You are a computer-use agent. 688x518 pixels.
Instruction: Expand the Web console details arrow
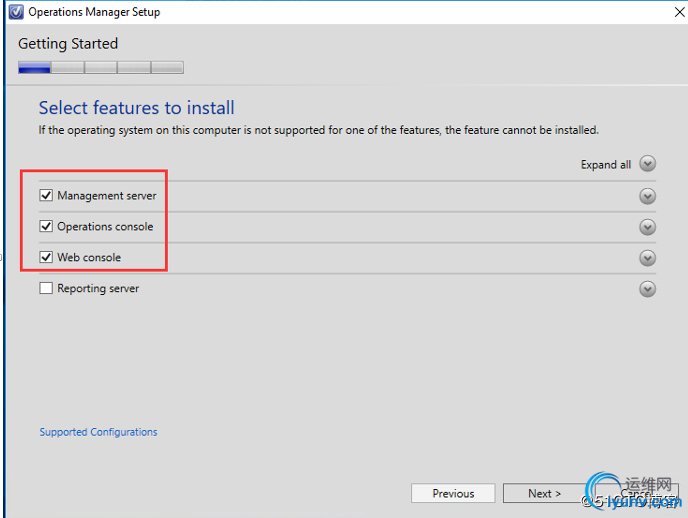tap(648, 258)
